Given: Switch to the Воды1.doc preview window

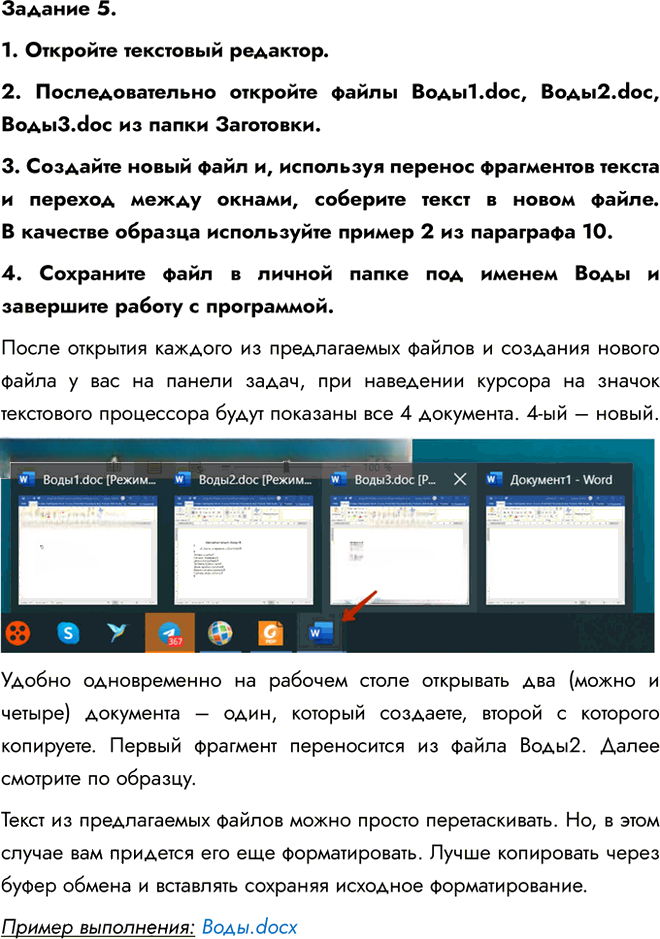Looking at the screenshot, I should [88, 550].
